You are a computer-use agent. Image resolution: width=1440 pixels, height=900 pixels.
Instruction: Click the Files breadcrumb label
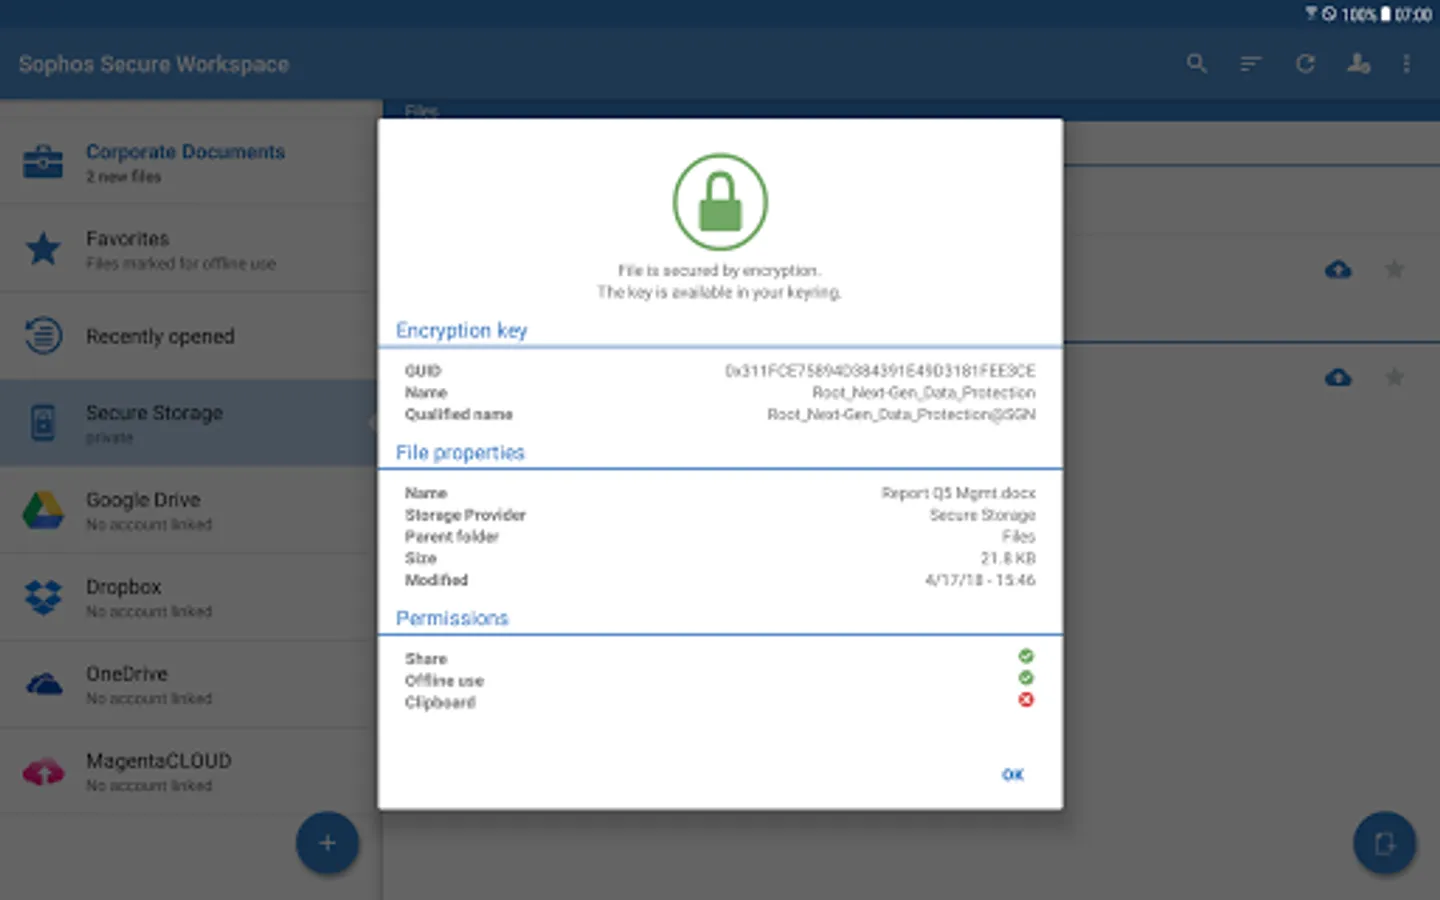(421, 110)
